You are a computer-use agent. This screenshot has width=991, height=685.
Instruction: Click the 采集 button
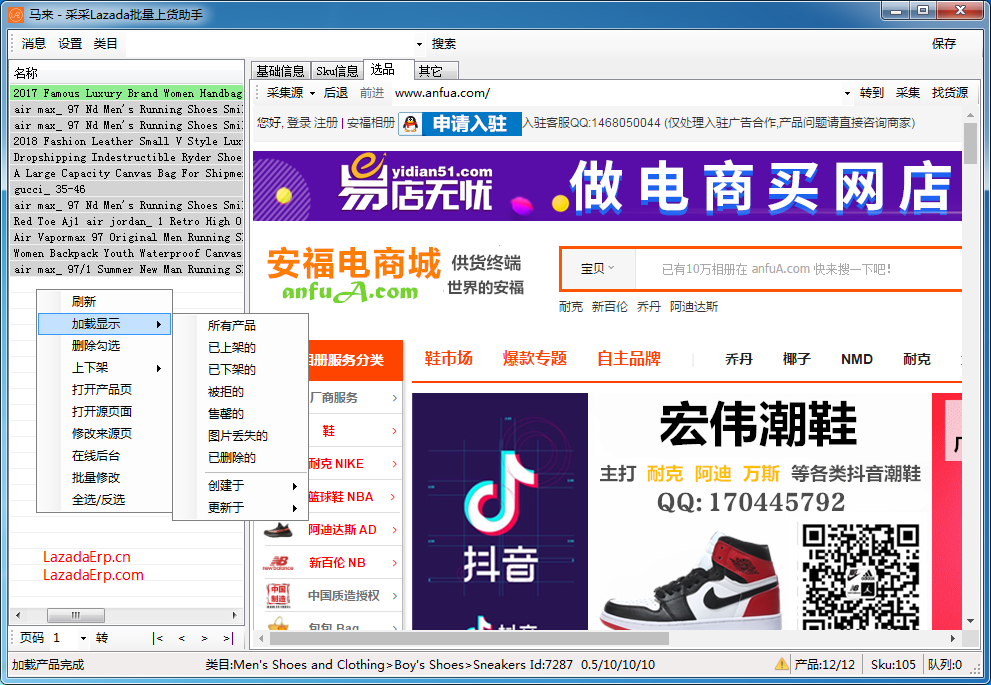(x=908, y=93)
